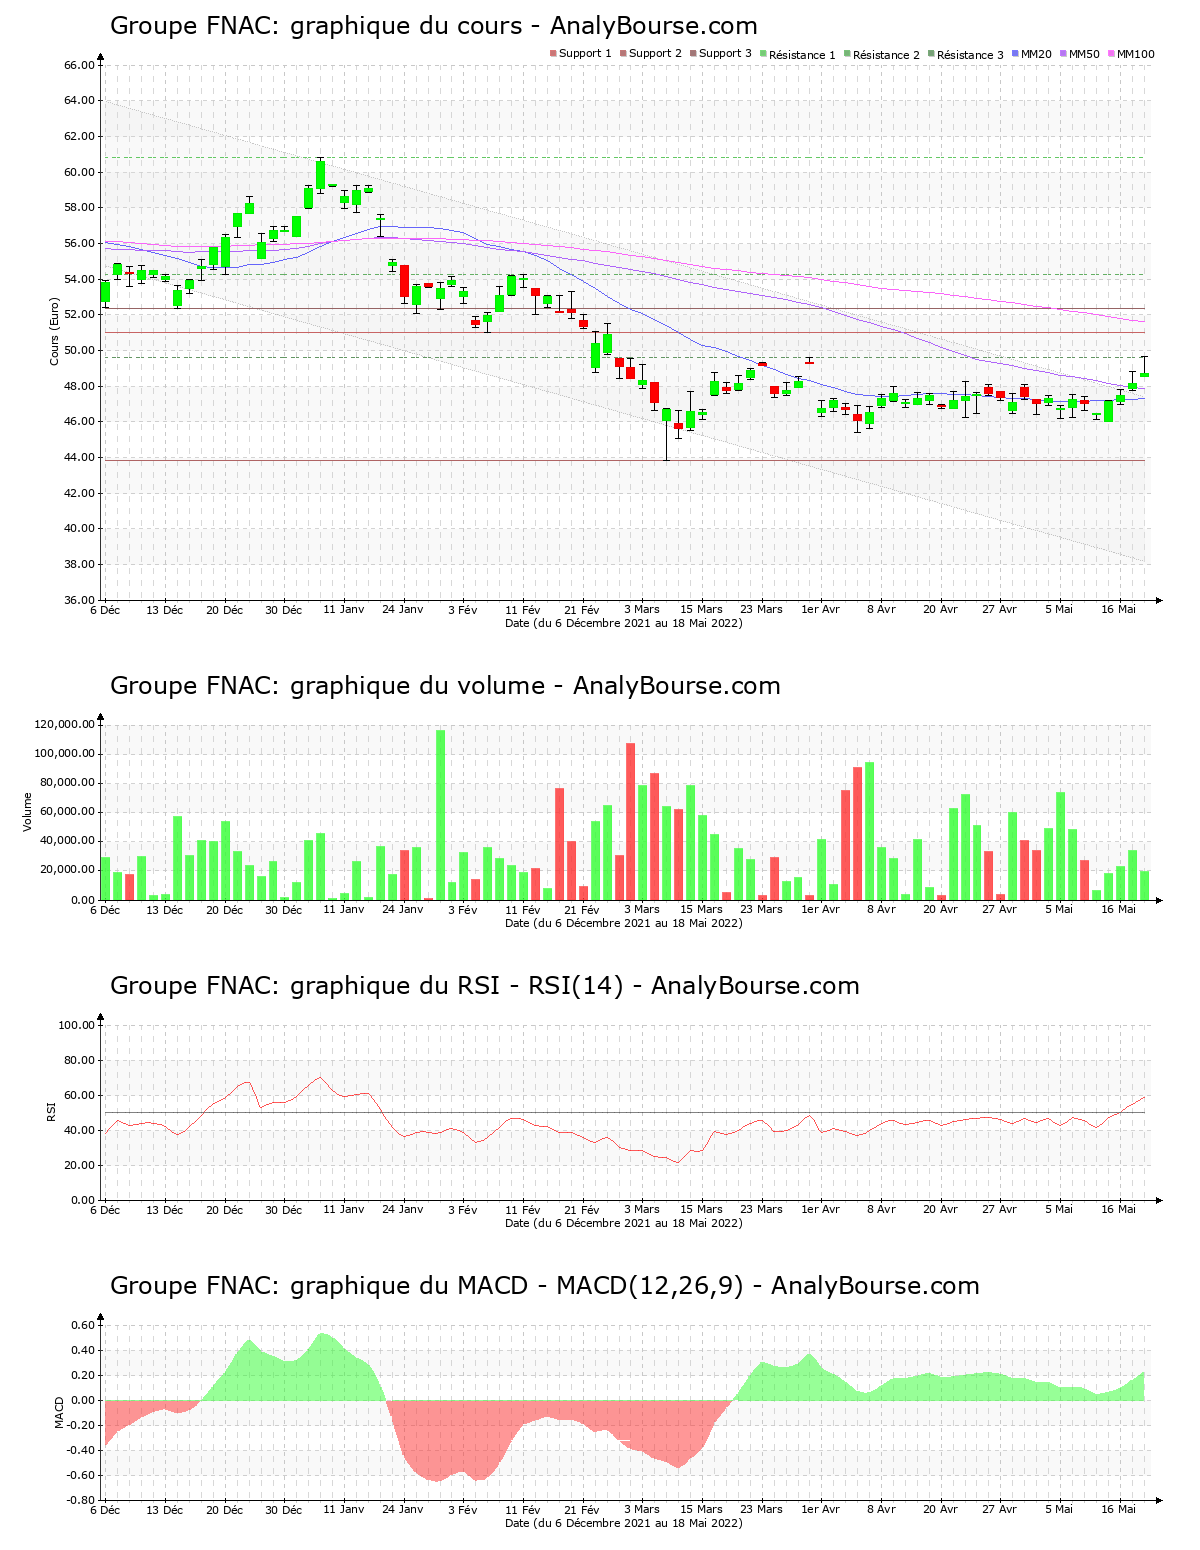1200x1550 pixels.
Task: Click '3 Mars' date on the price chart
Action: coord(642,610)
